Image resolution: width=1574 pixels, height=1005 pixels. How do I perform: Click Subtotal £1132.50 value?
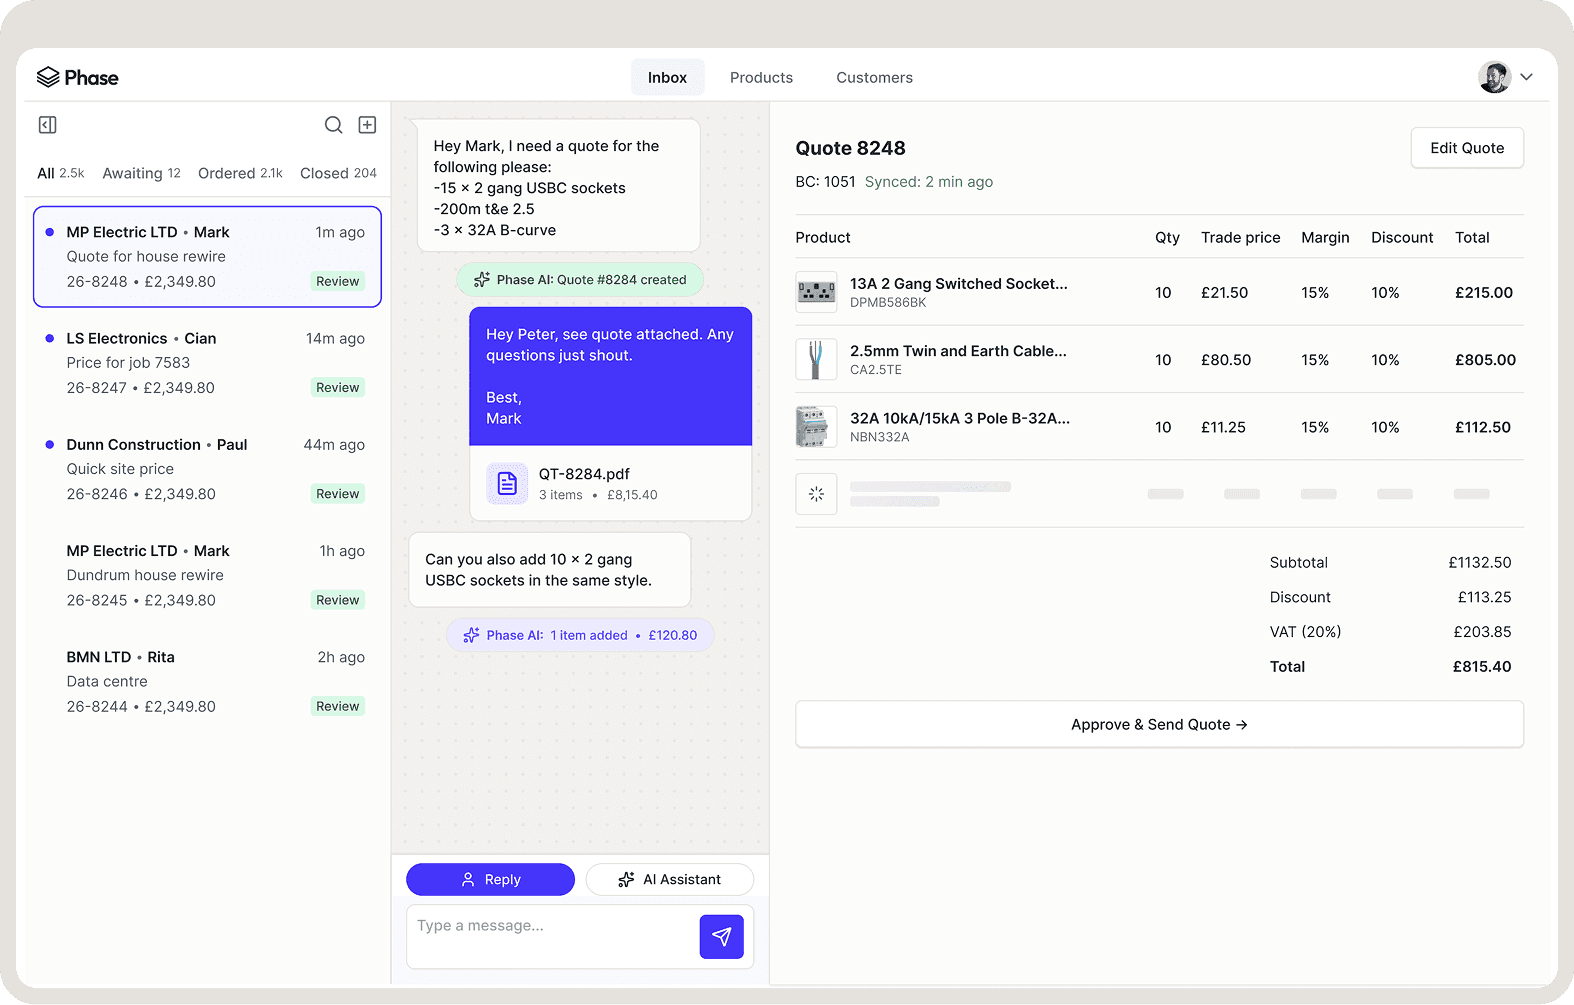[1480, 563]
